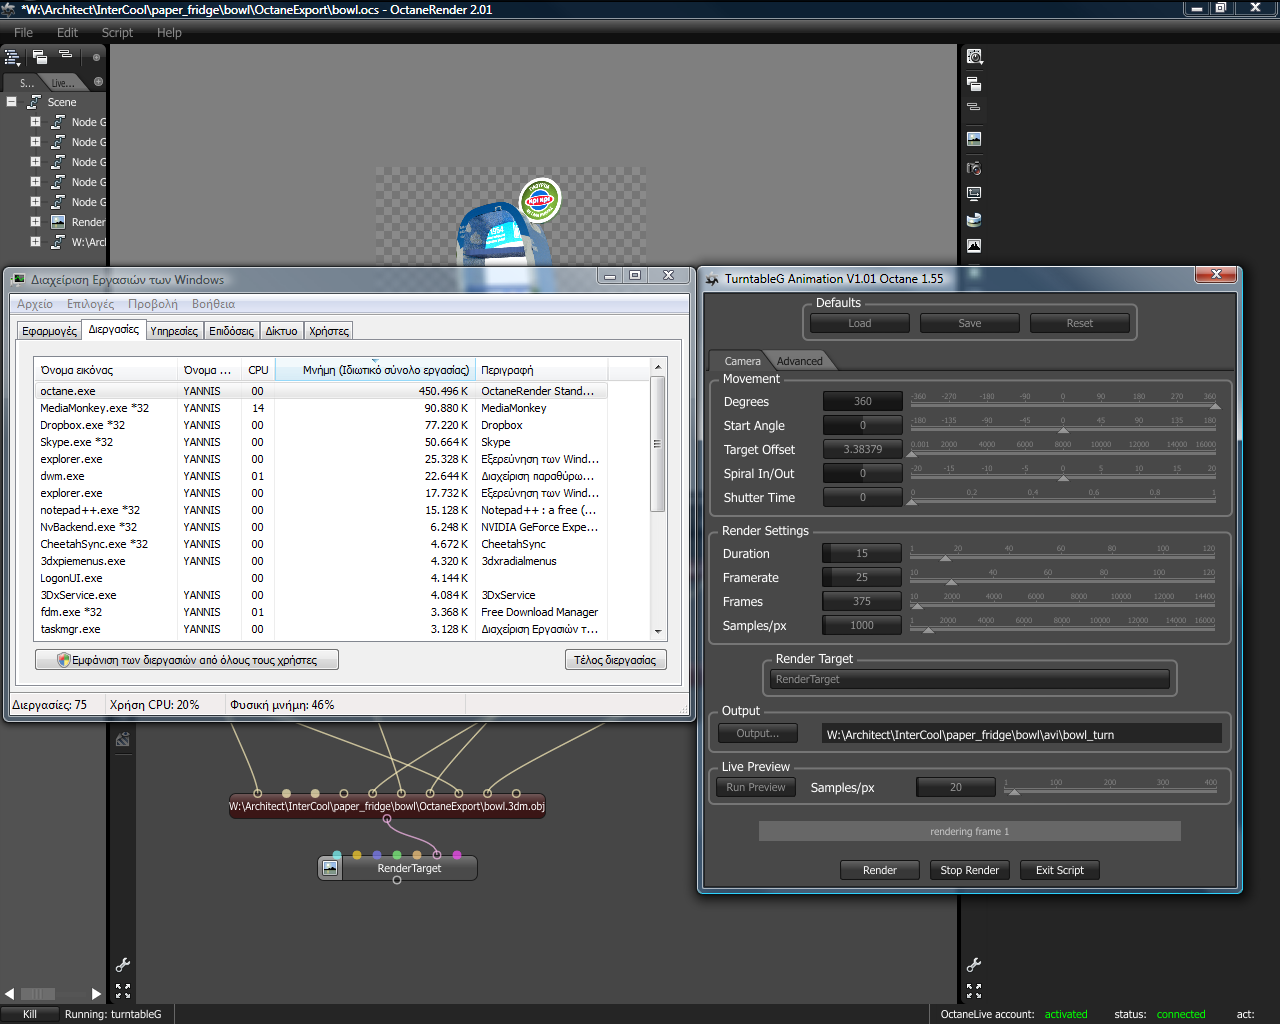Click the Scene node icon in outliner
Screen dimensions: 1280x1024
click(34, 102)
